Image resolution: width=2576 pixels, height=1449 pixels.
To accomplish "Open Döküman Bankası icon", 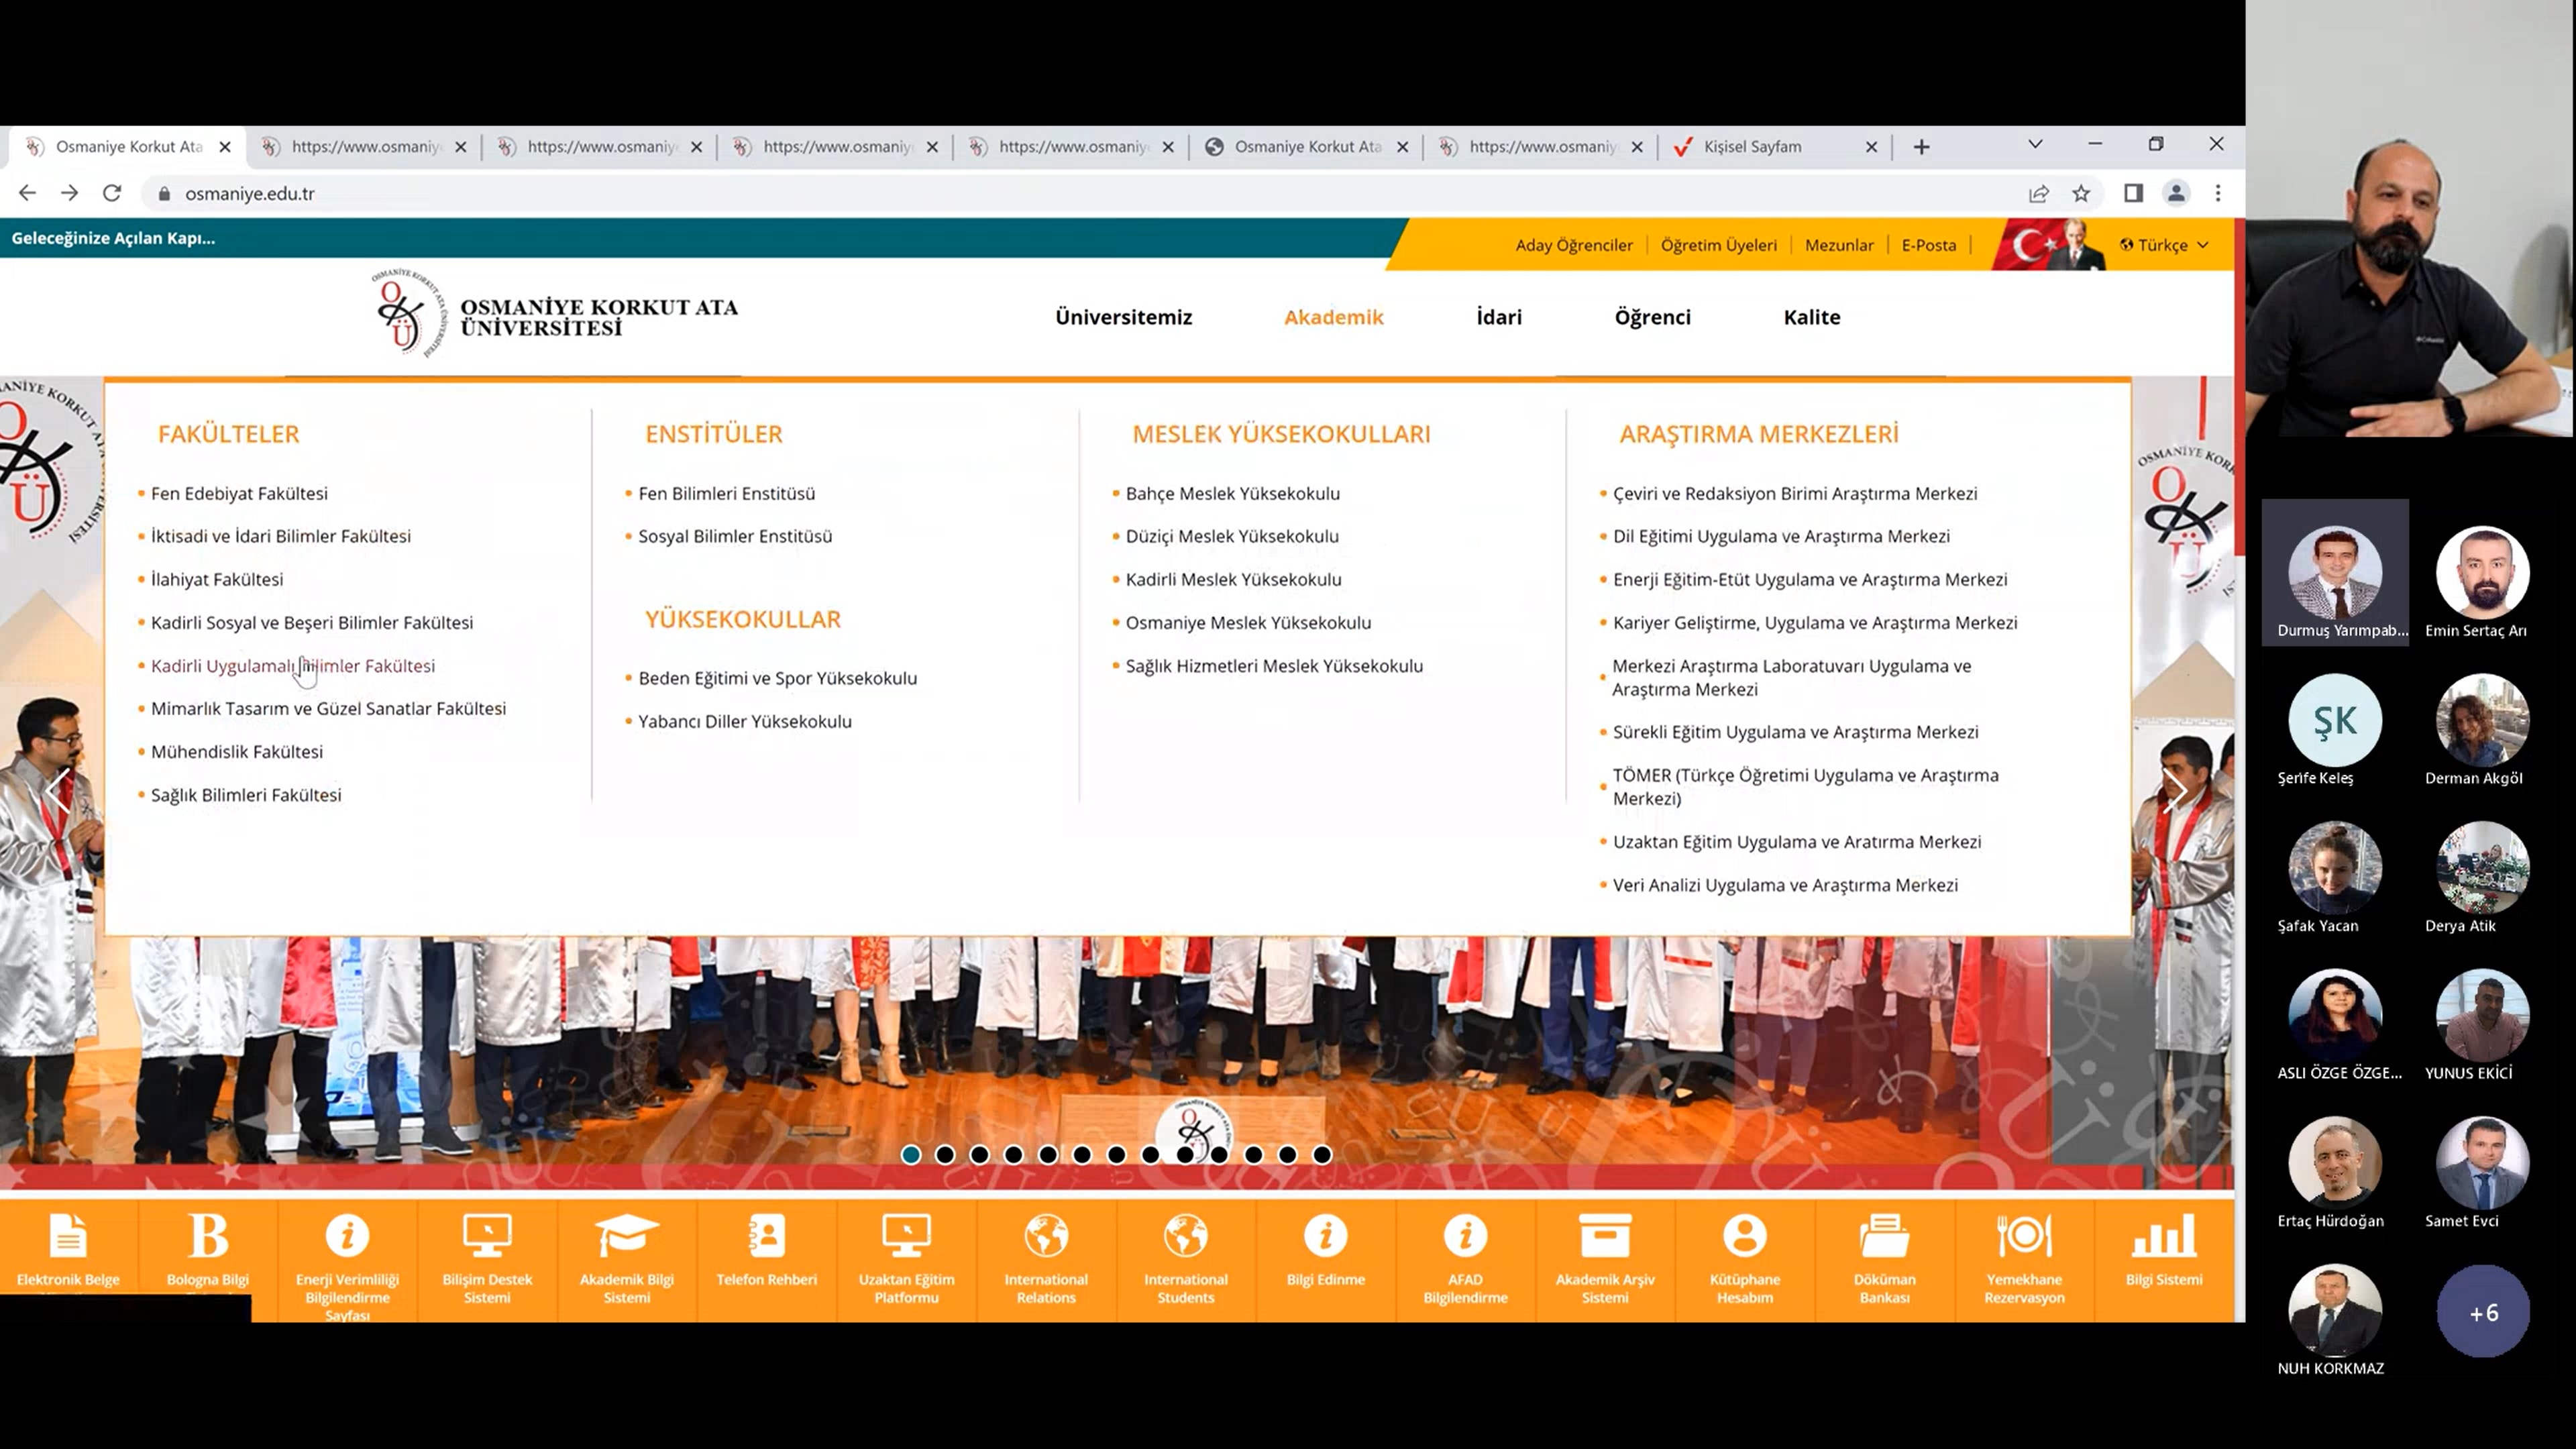I will click(x=1885, y=1236).
